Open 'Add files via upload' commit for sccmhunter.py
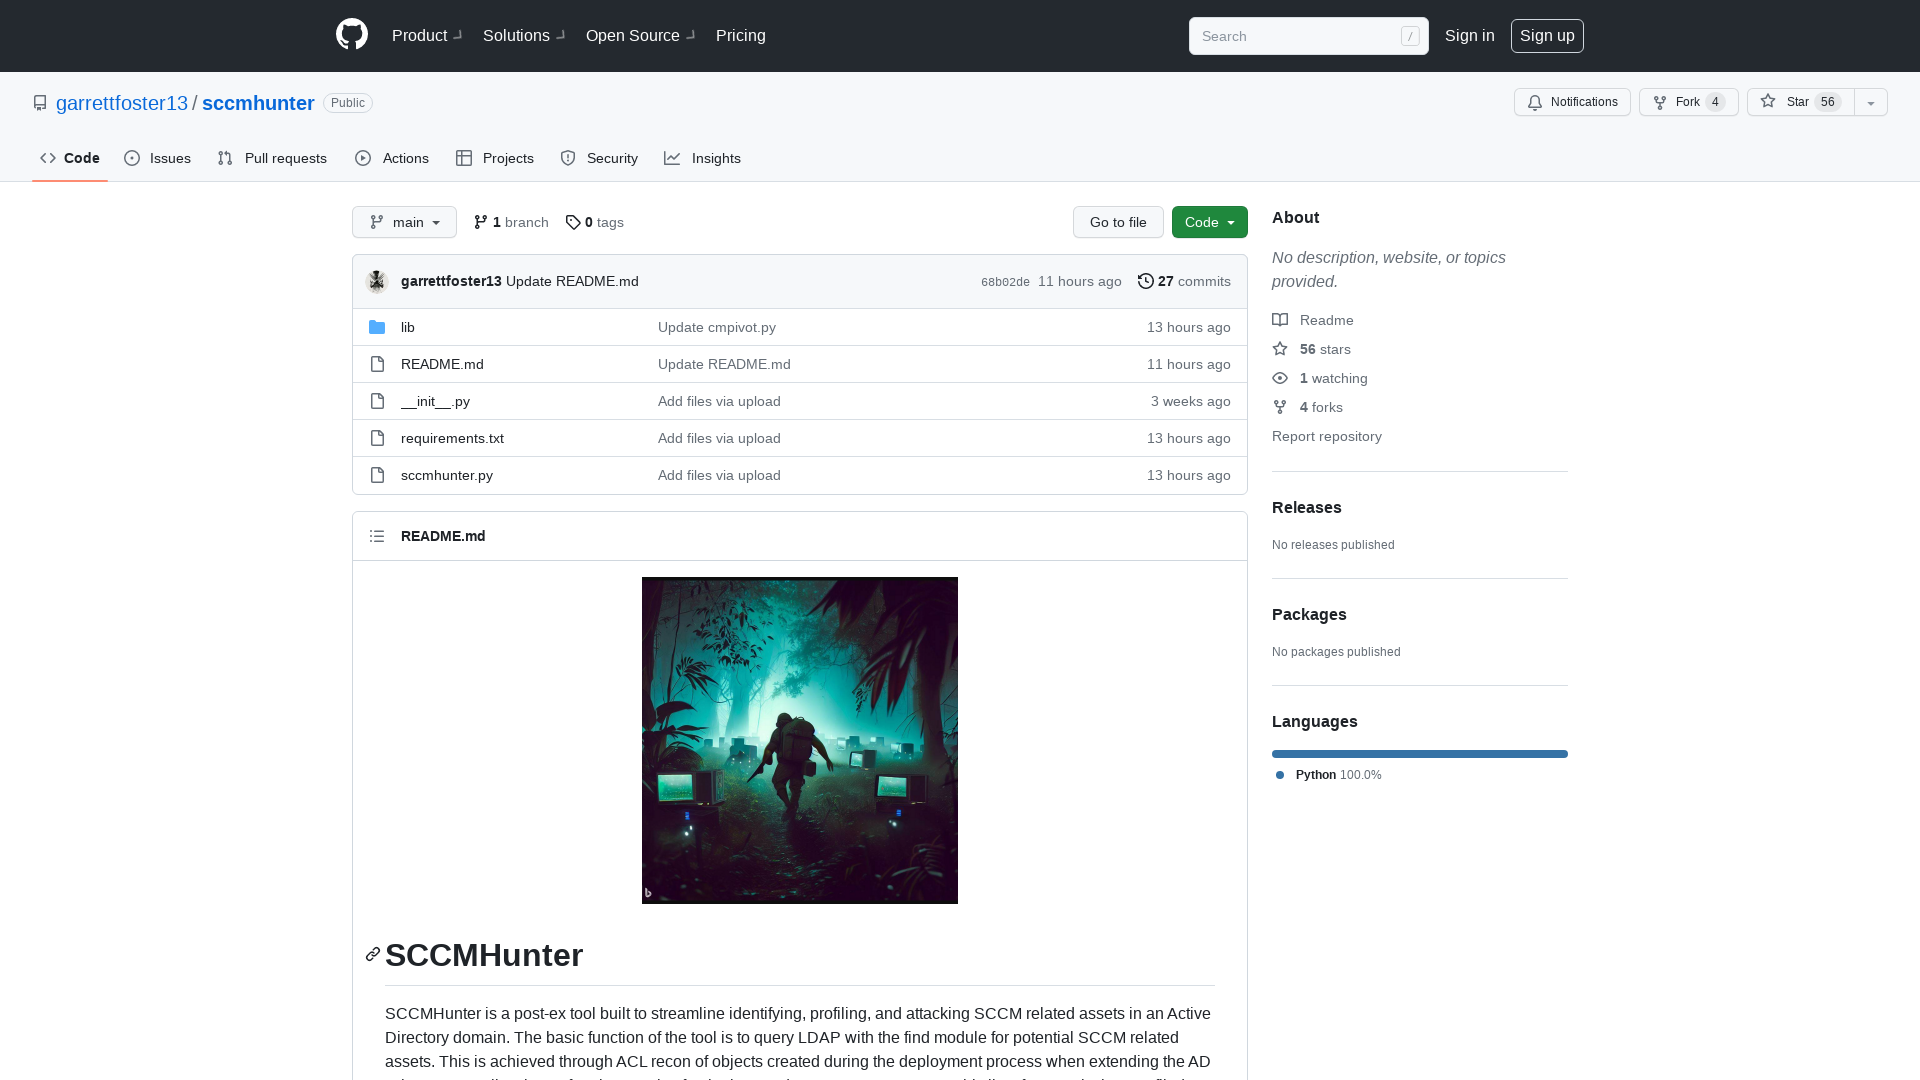 [x=719, y=475]
